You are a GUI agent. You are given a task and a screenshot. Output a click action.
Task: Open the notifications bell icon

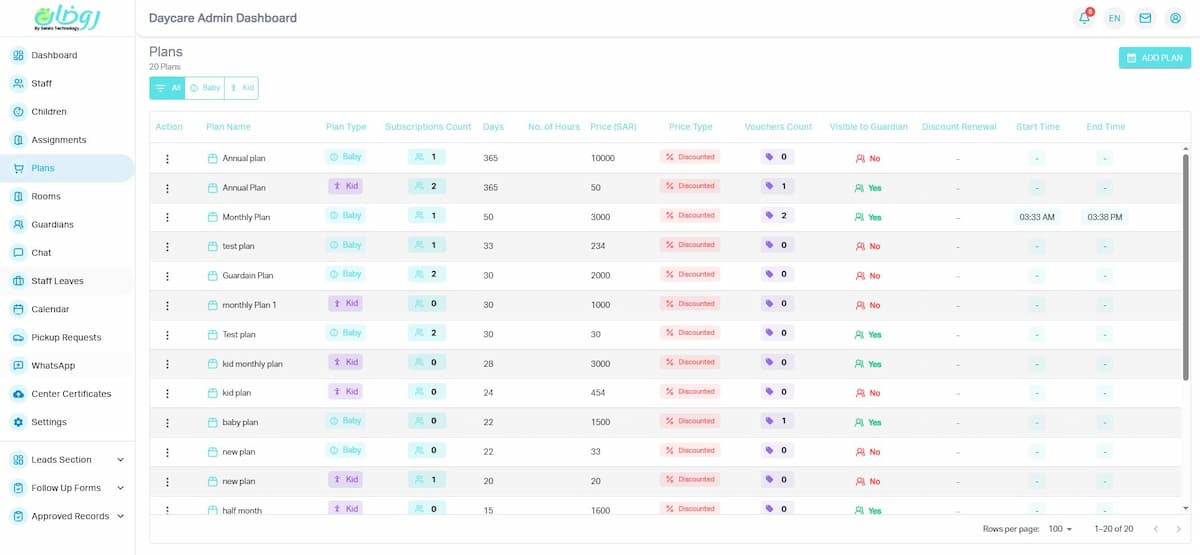coord(1084,18)
